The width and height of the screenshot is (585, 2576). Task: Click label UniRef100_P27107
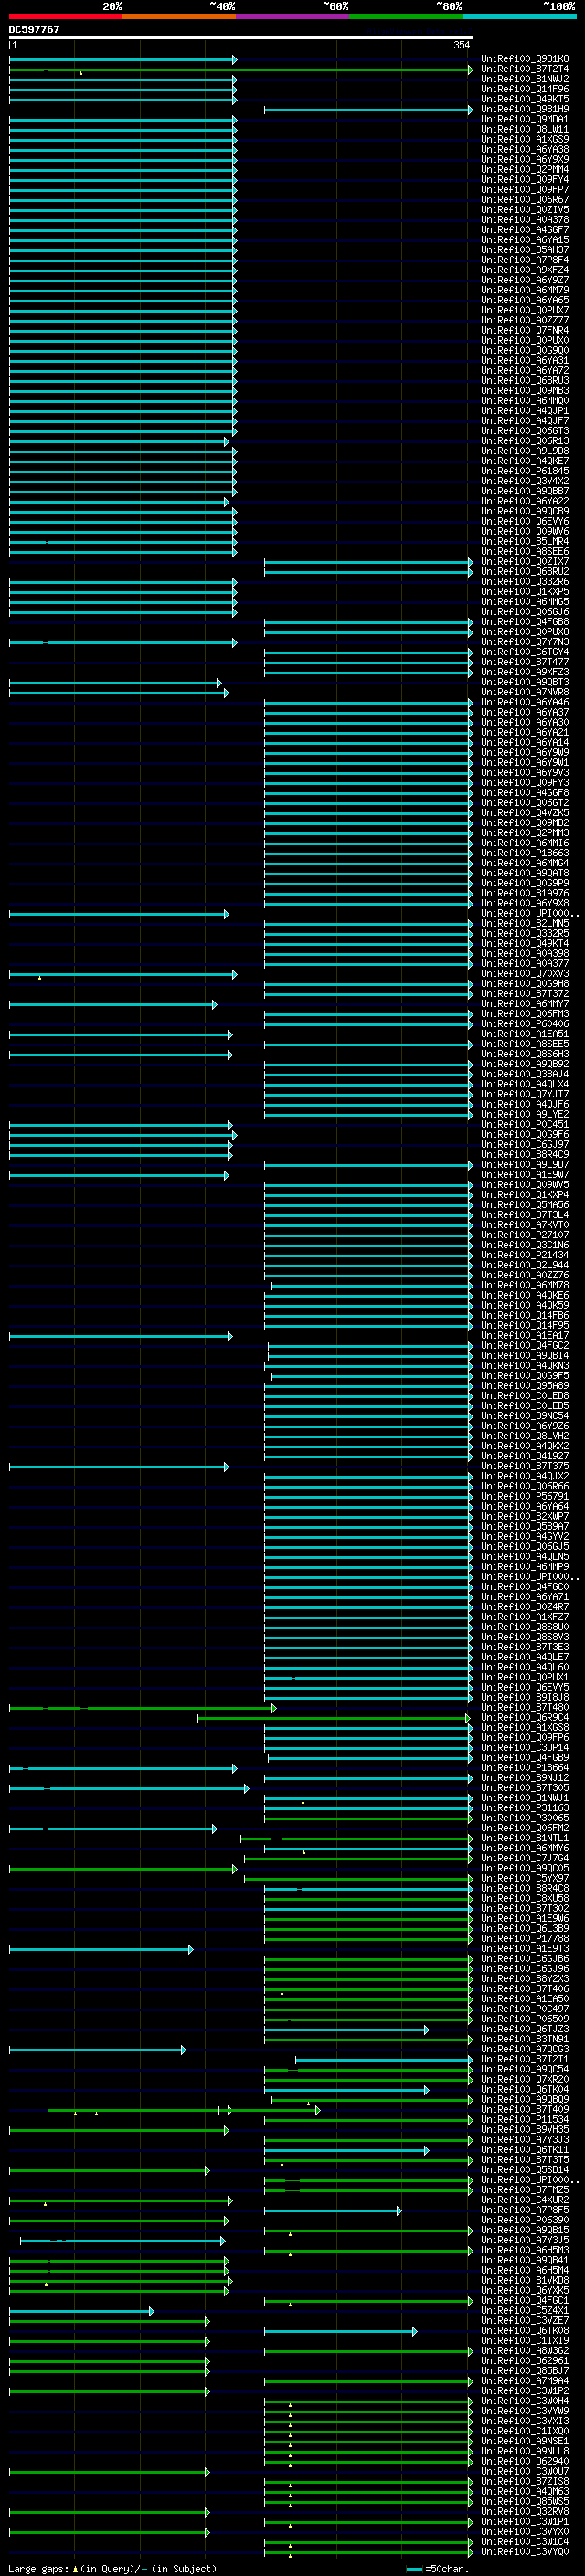[x=525, y=1235]
